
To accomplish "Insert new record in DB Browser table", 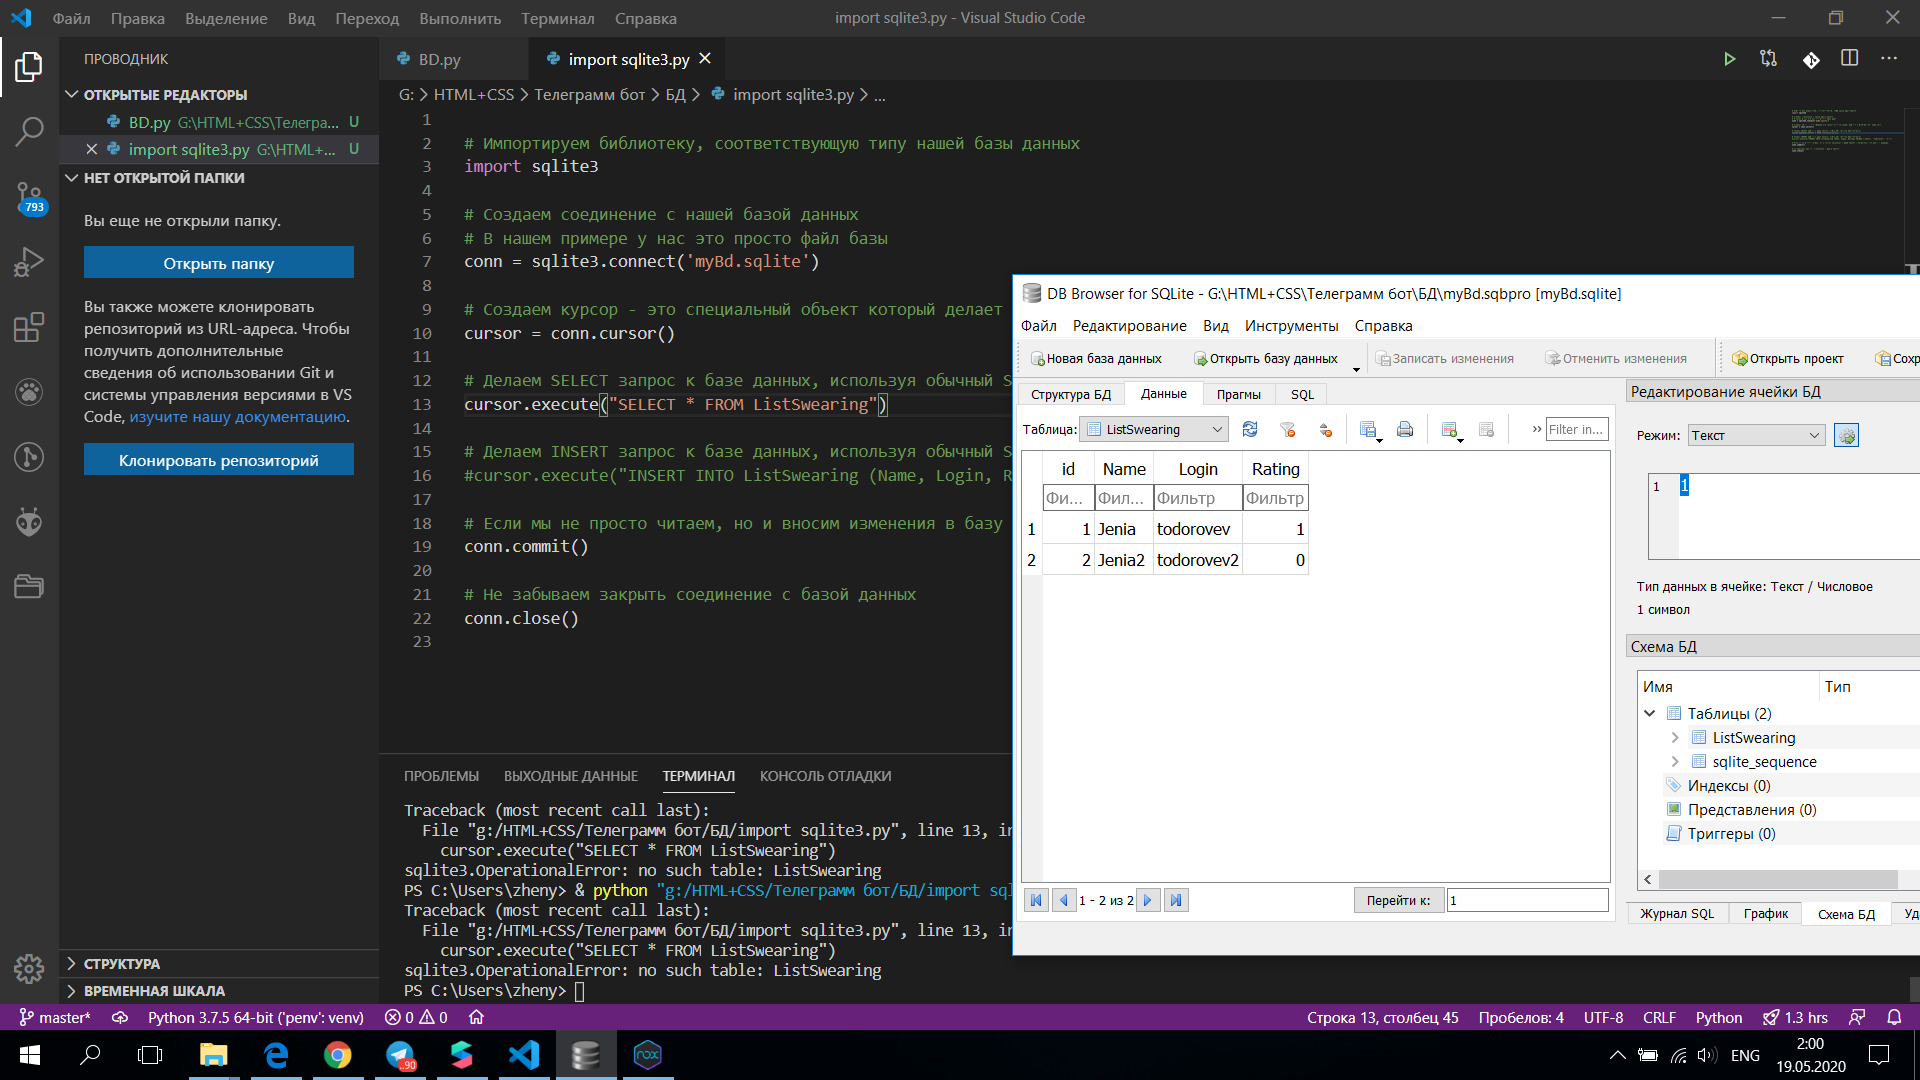I will (1449, 429).
